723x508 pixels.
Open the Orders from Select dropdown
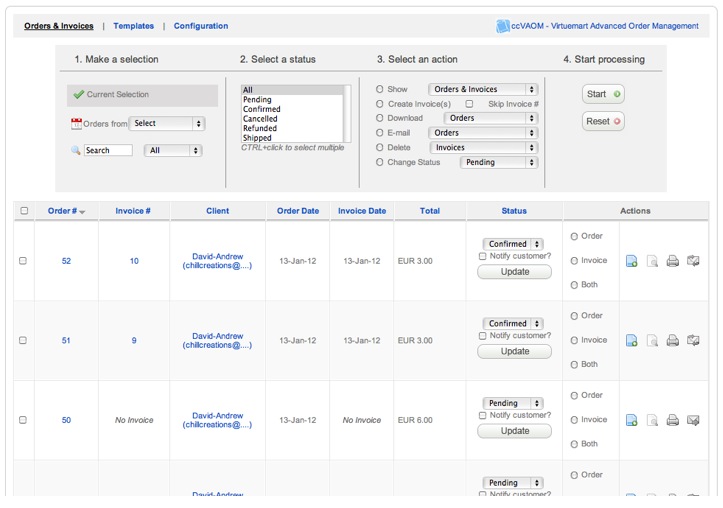pos(167,124)
